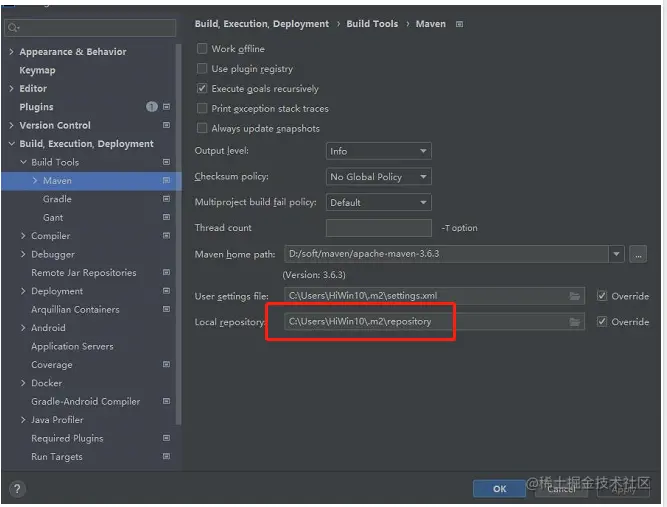
Task: Enable Print exception stack traces
Action: click(202, 108)
